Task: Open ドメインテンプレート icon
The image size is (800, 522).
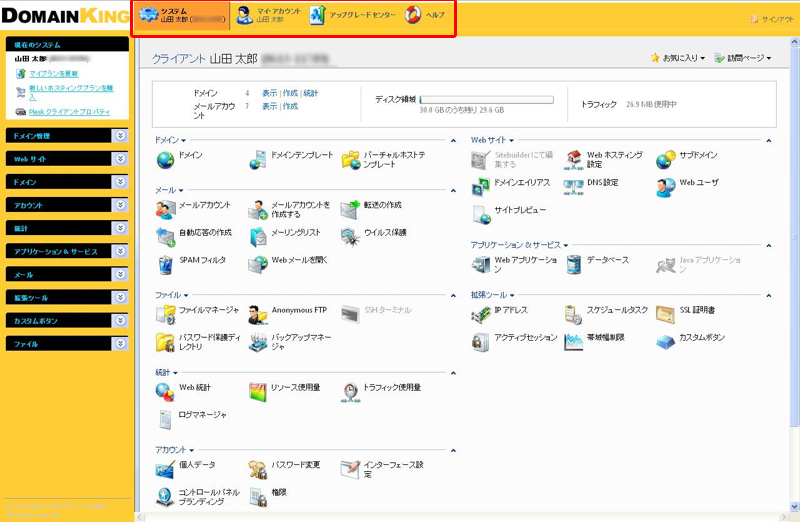Action: (258, 160)
